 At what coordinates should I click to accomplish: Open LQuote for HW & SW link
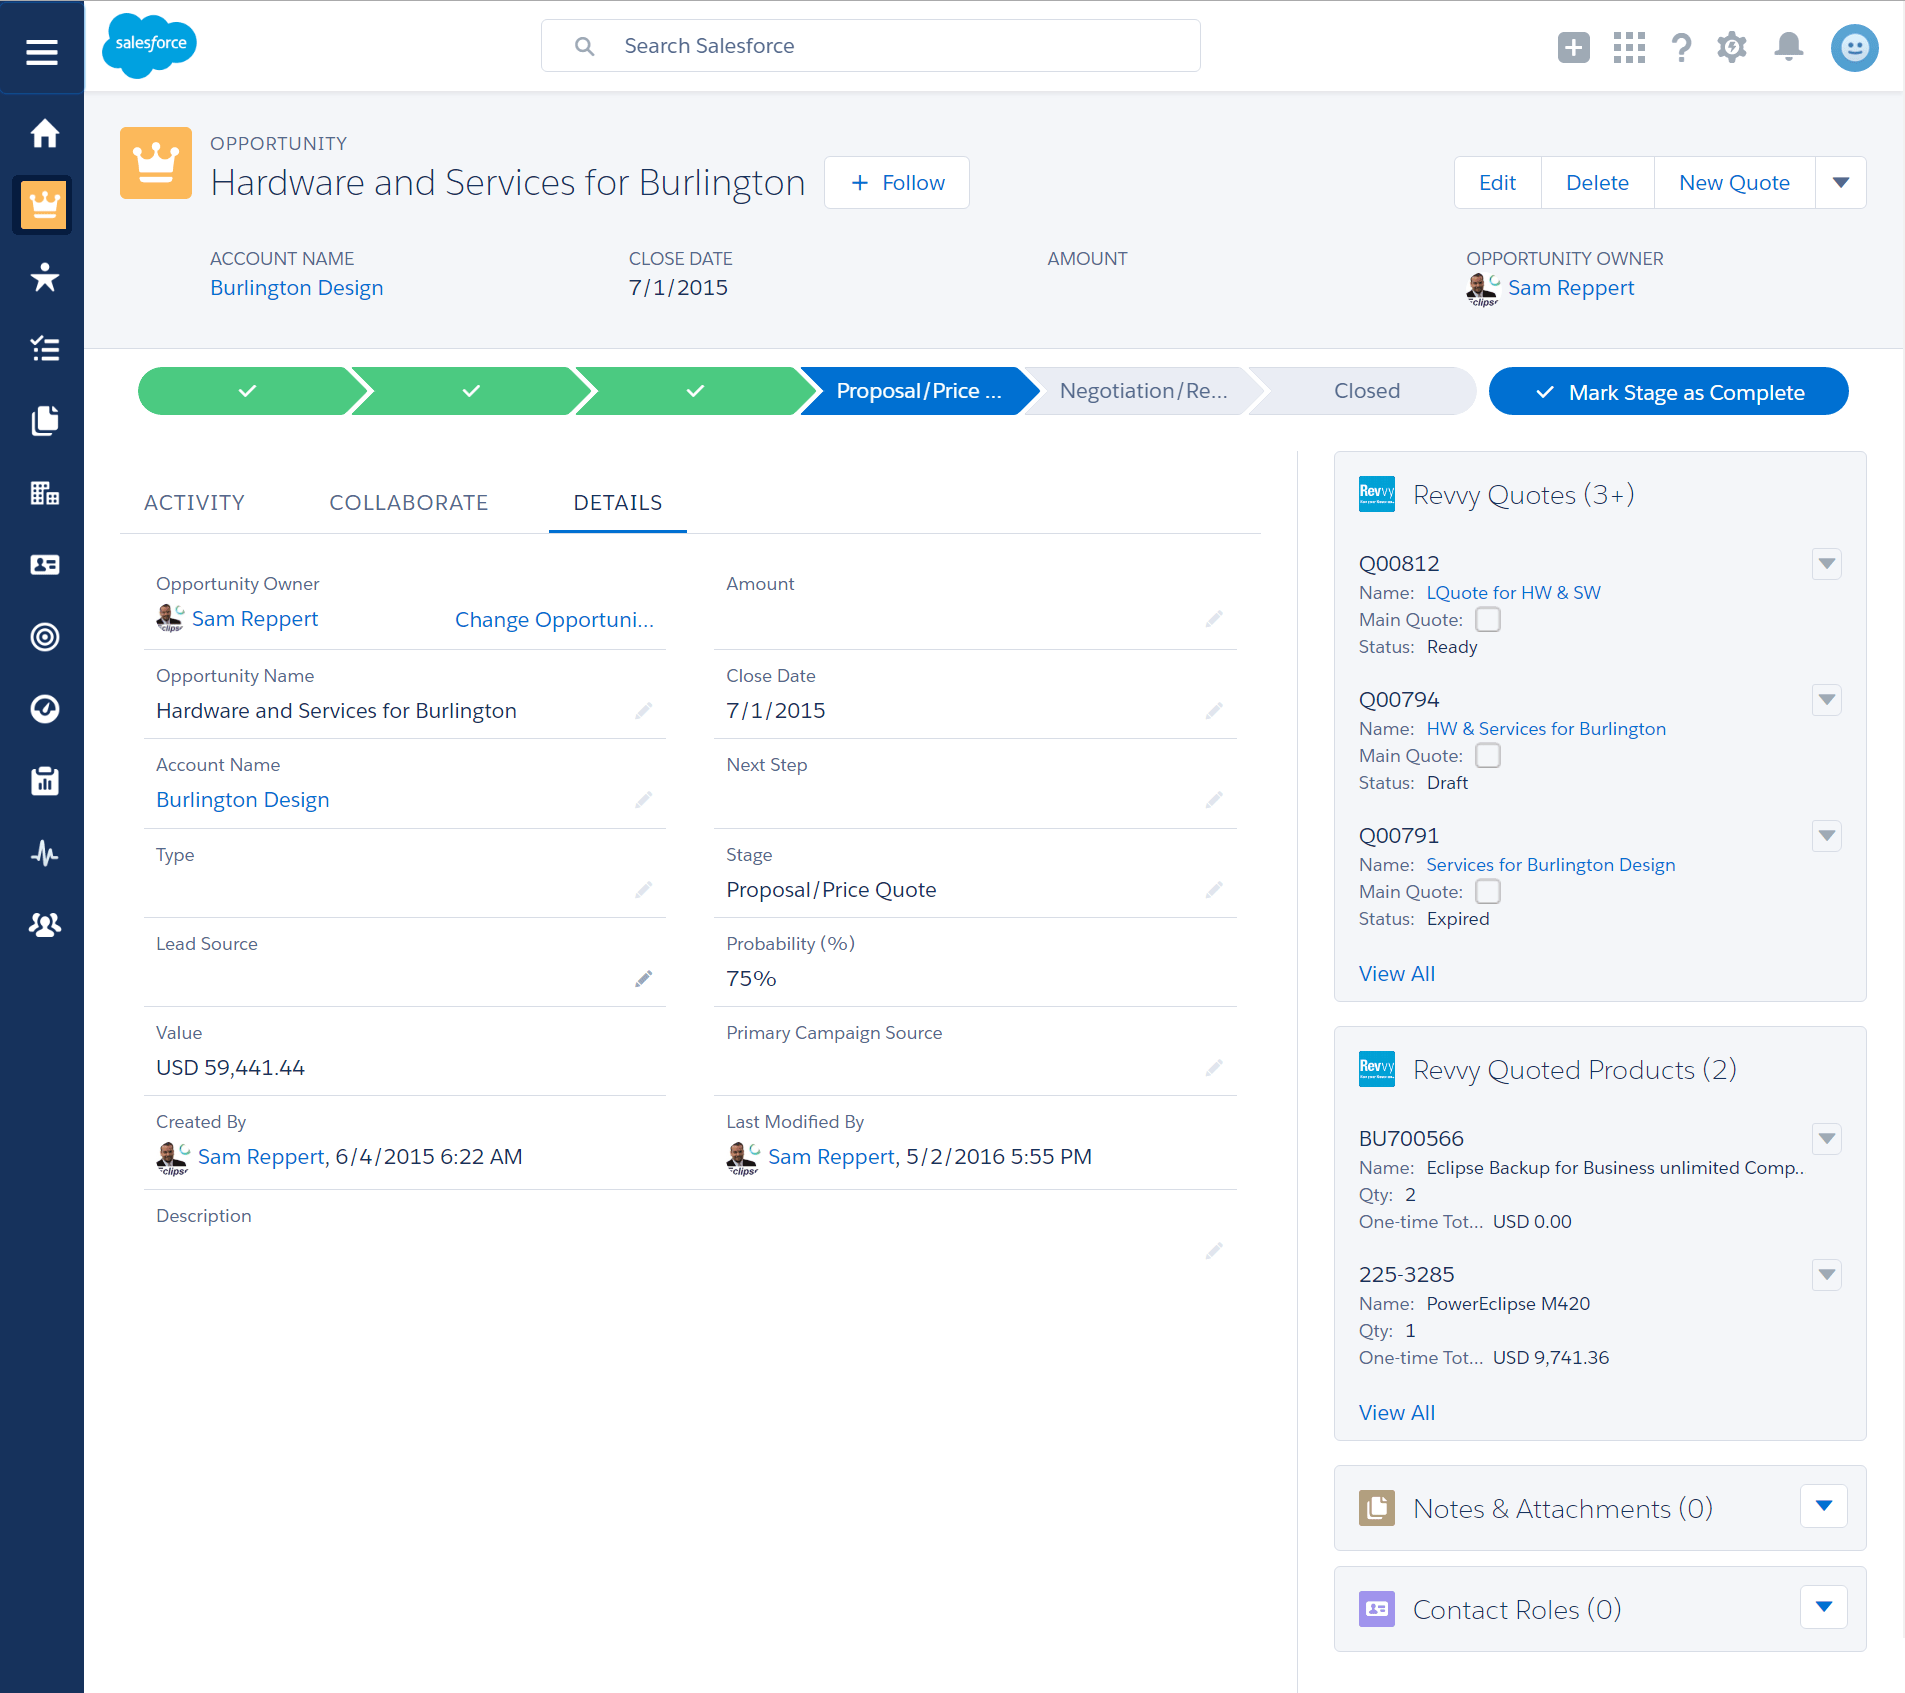tap(1513, 592)
